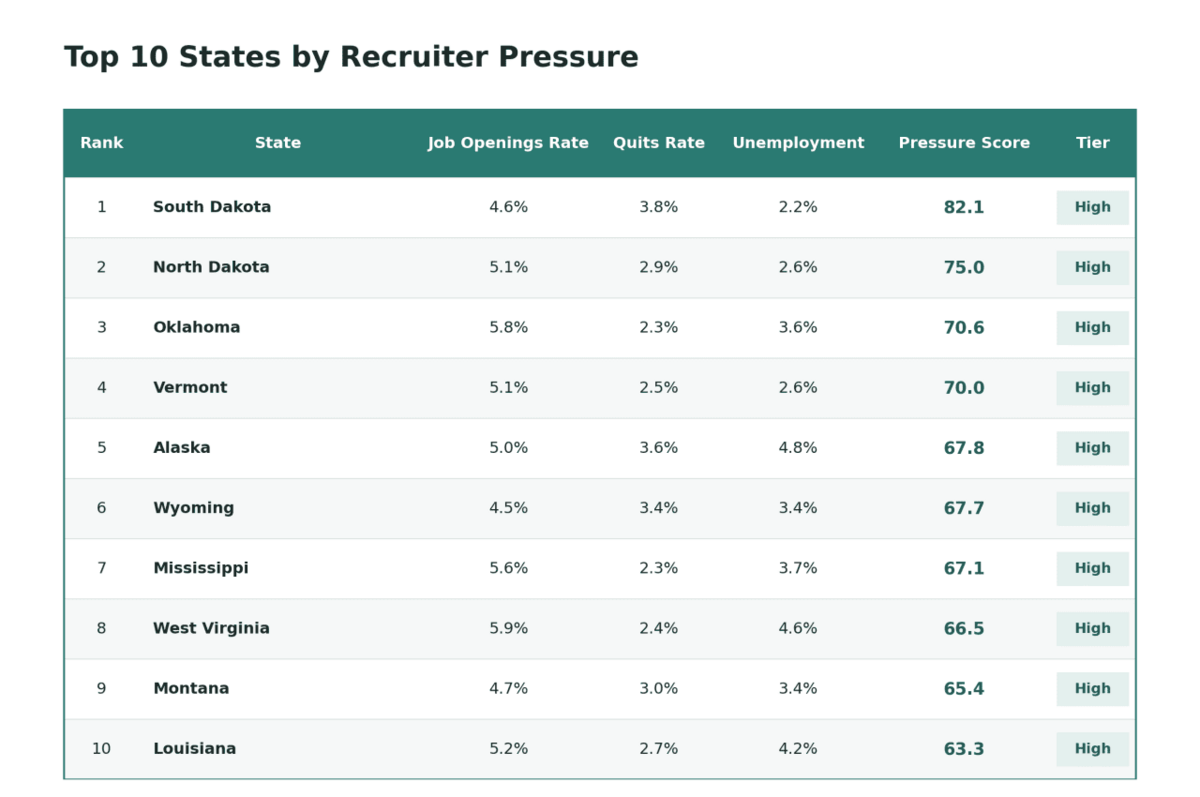This screenshot has width=1200, height=797.
Task: Select Mississippi's 5.6% job openings rate
Action: [508, 568]
